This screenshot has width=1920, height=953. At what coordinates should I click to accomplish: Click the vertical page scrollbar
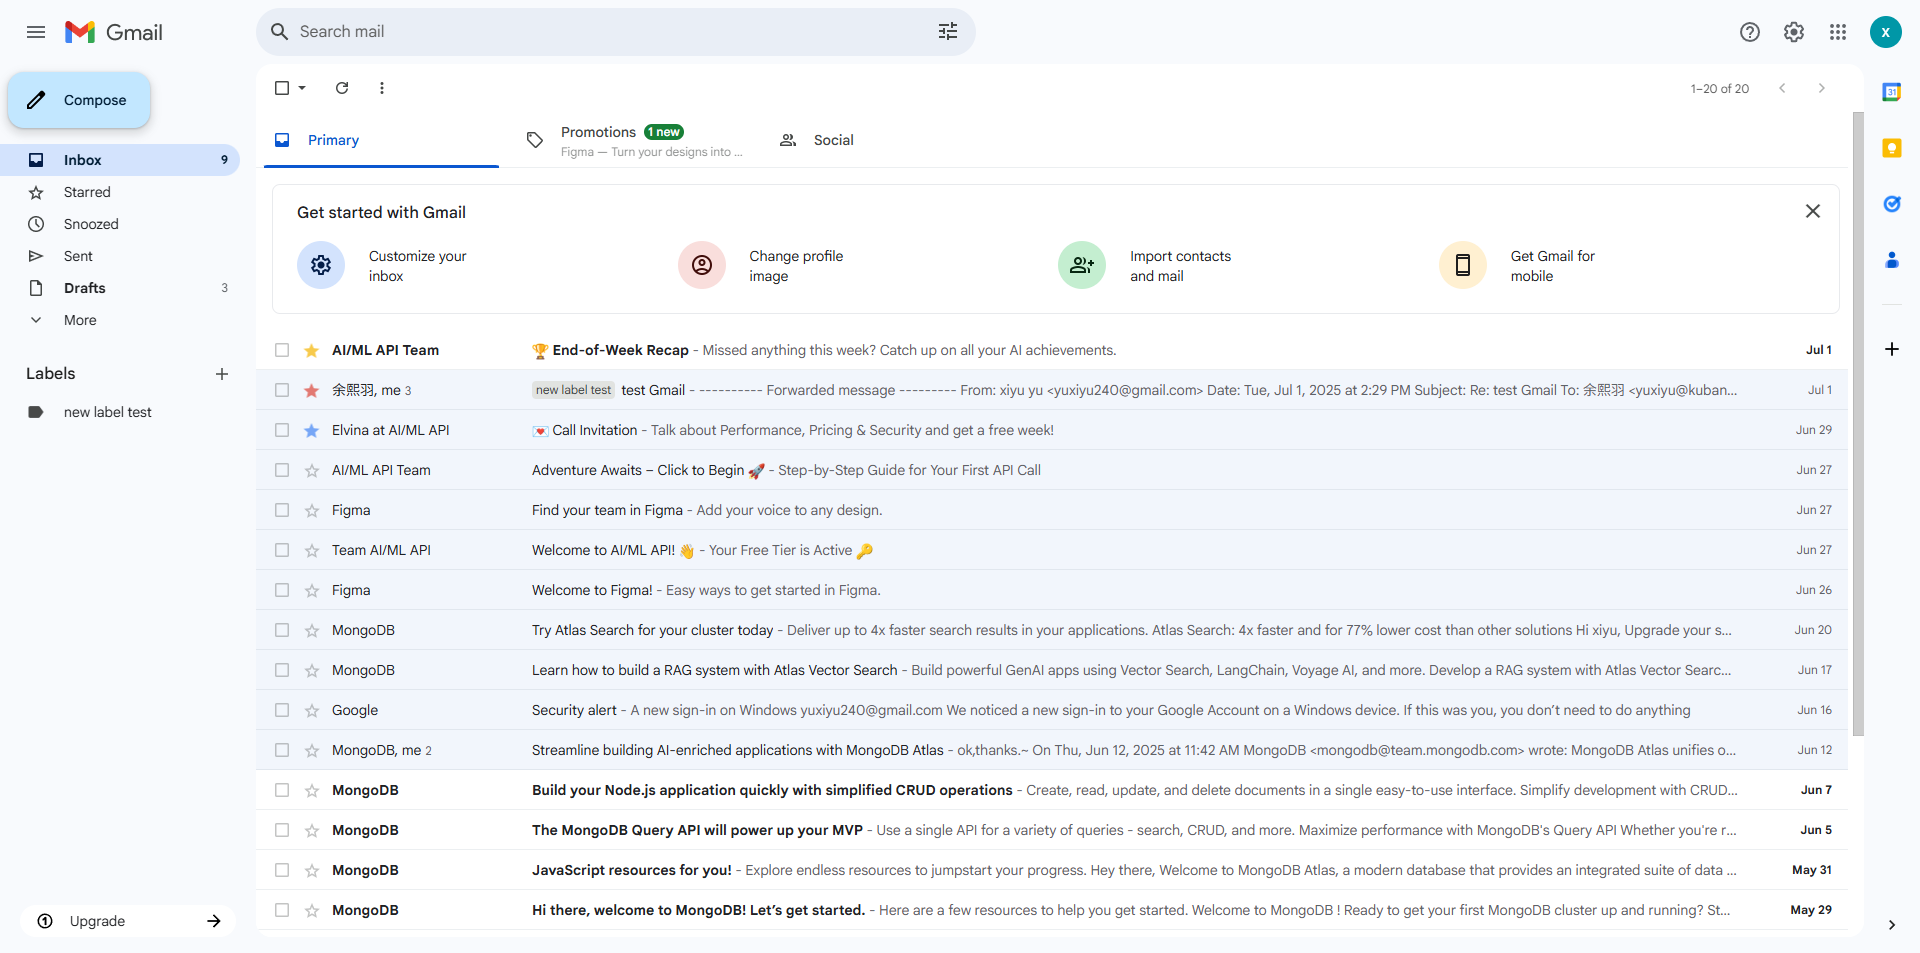coord(1858,424)
